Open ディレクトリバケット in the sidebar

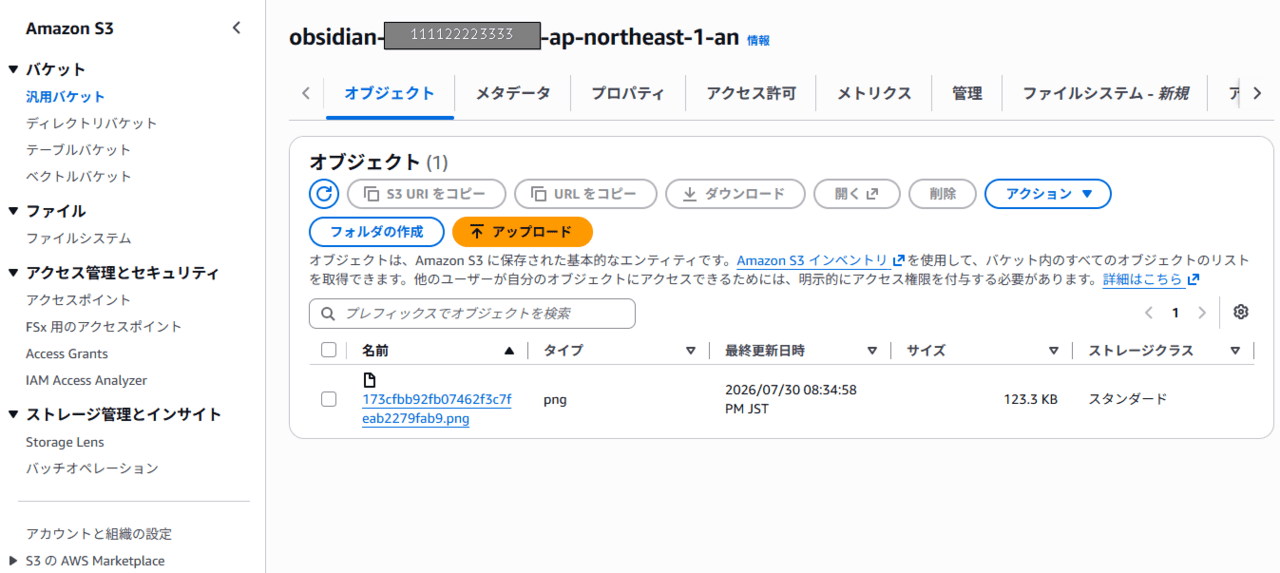pyautogui.click(x=91, y=123)
